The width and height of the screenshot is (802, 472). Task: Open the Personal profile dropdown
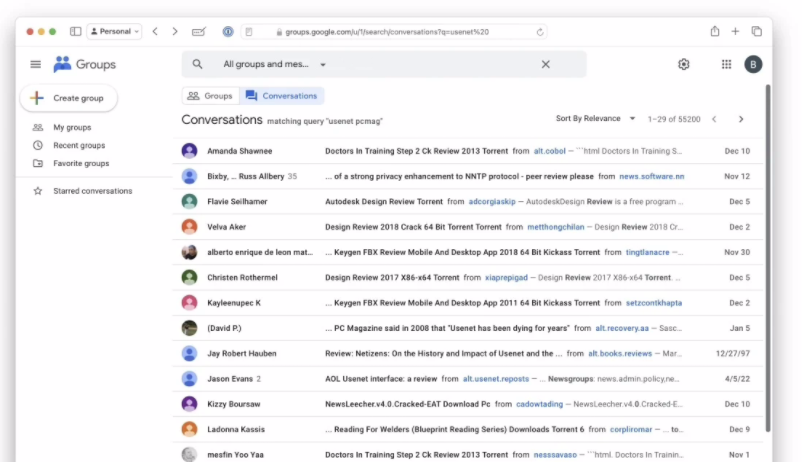click(115, 32)
